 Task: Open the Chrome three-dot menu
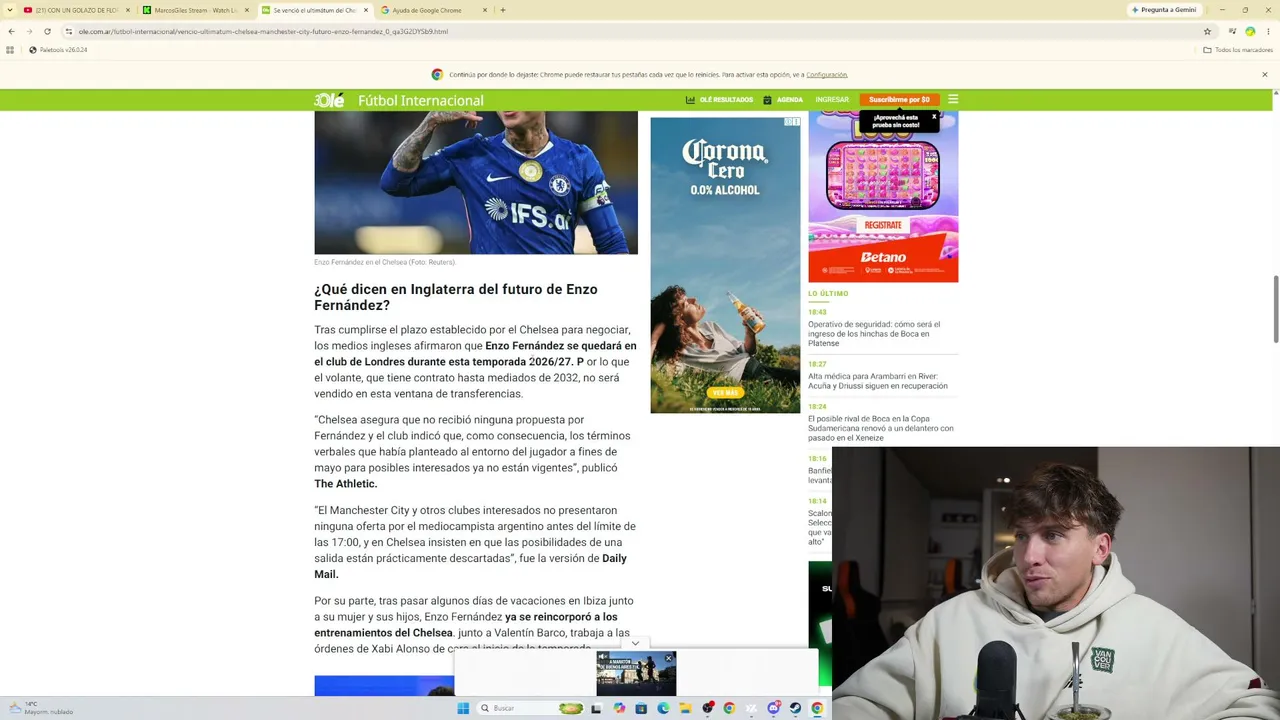1267,31
